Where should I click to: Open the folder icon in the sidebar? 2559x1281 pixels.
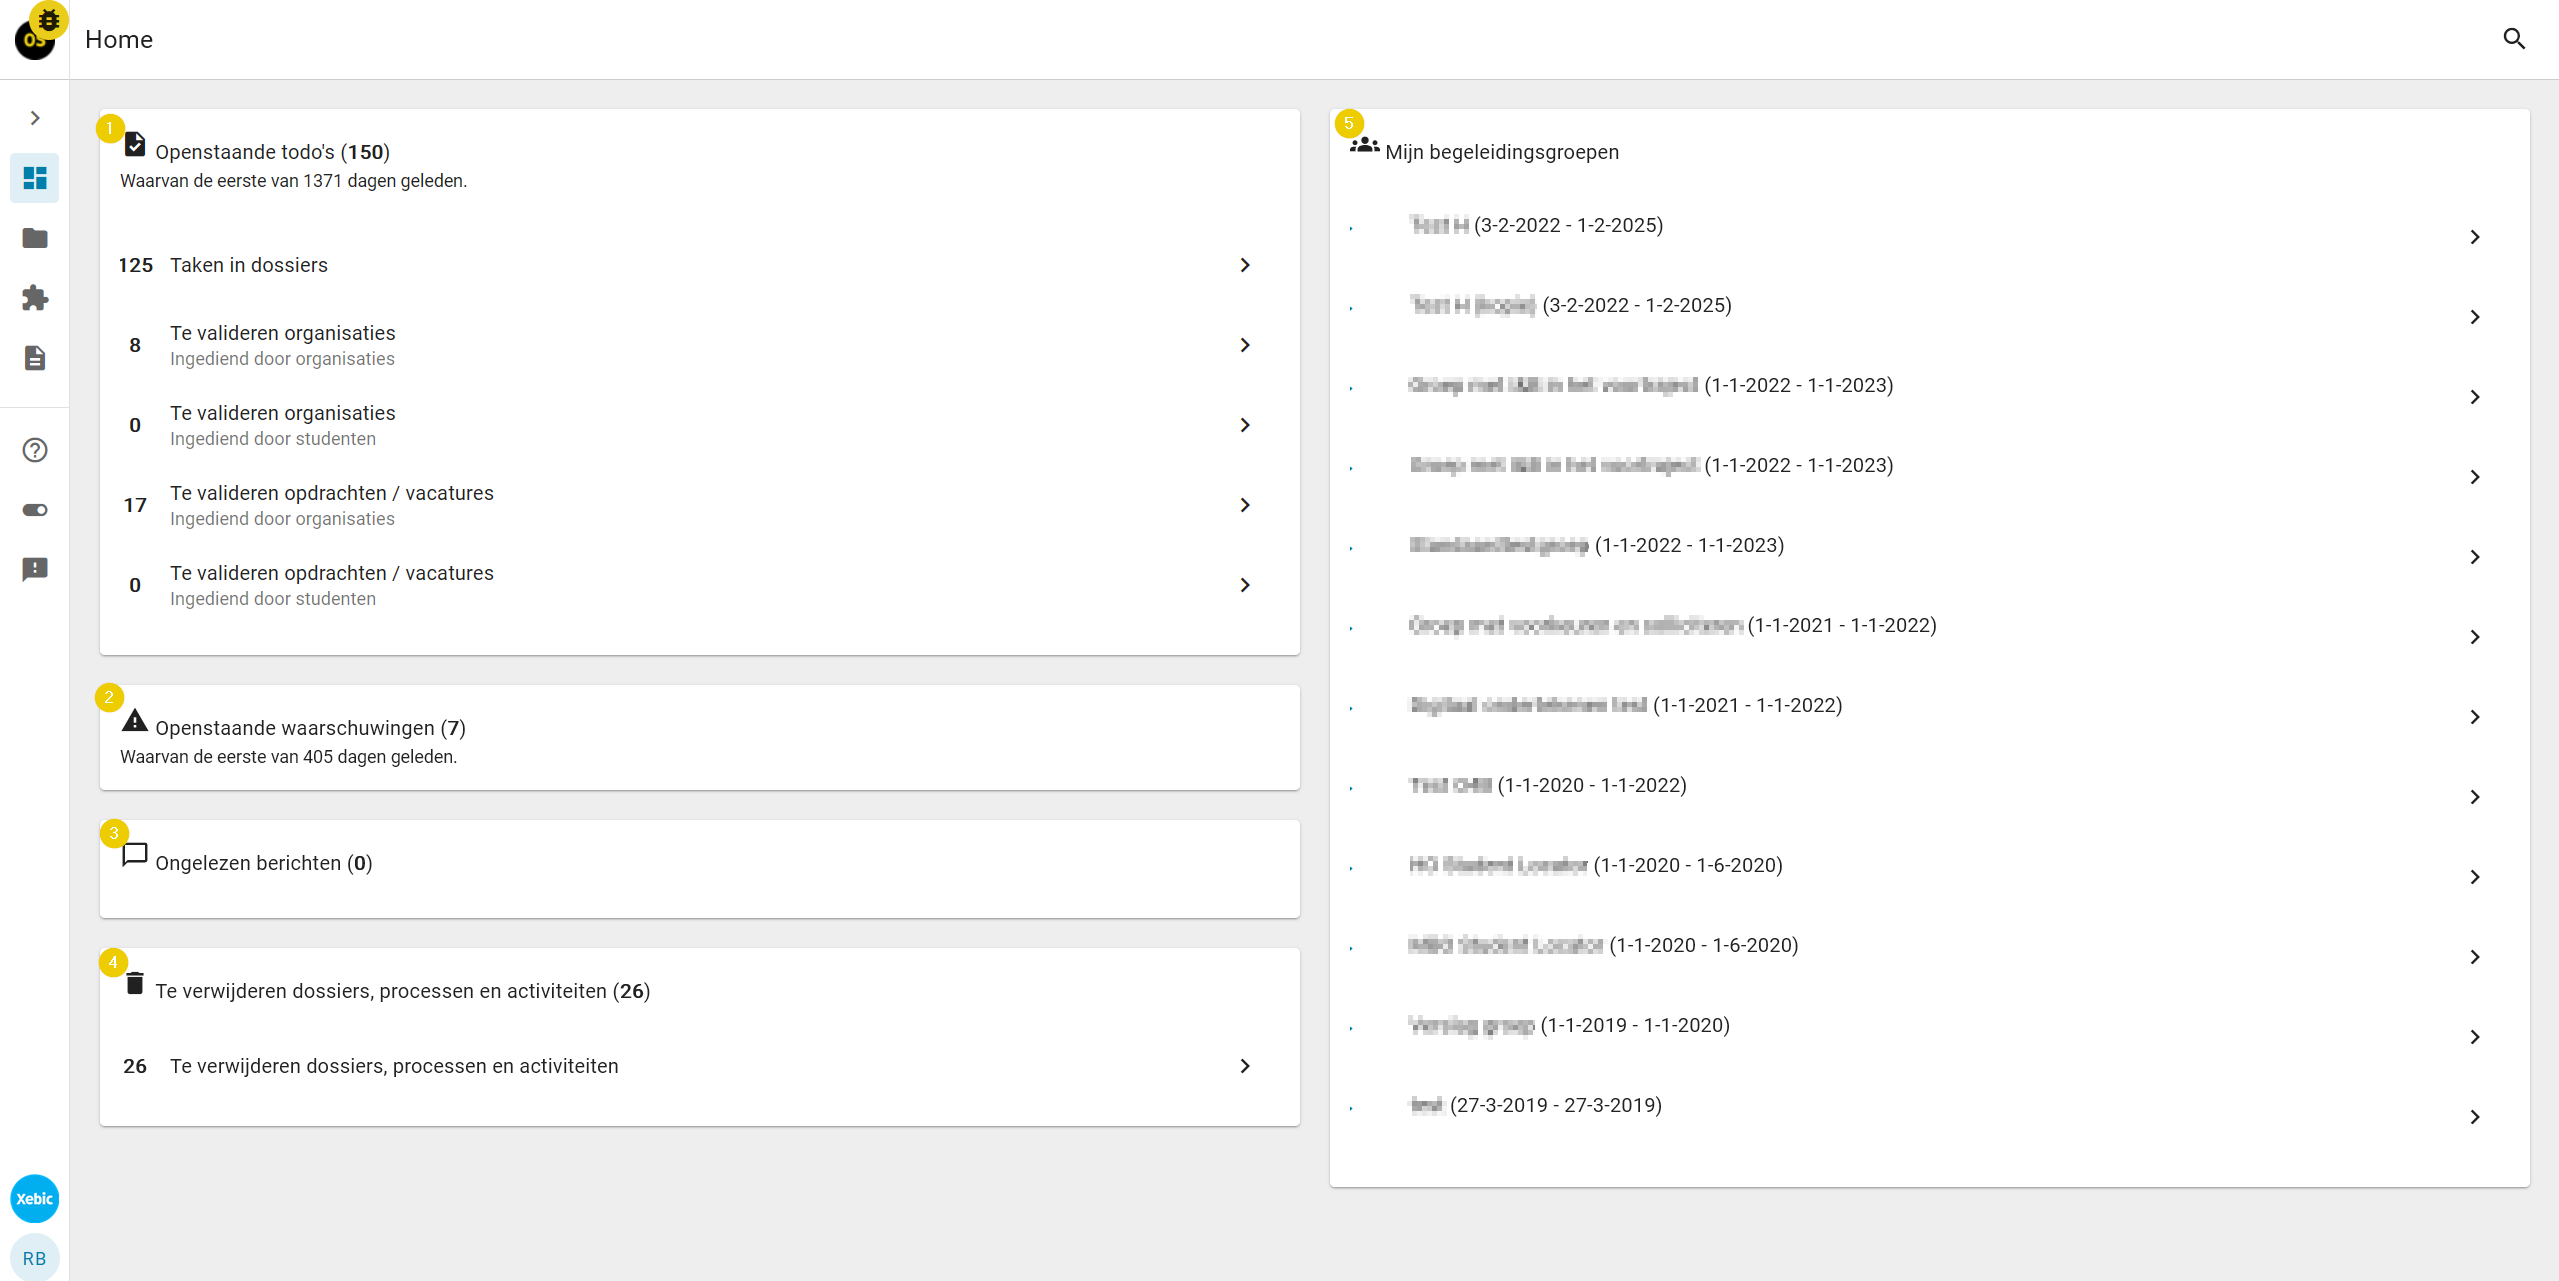click(34, 238)
